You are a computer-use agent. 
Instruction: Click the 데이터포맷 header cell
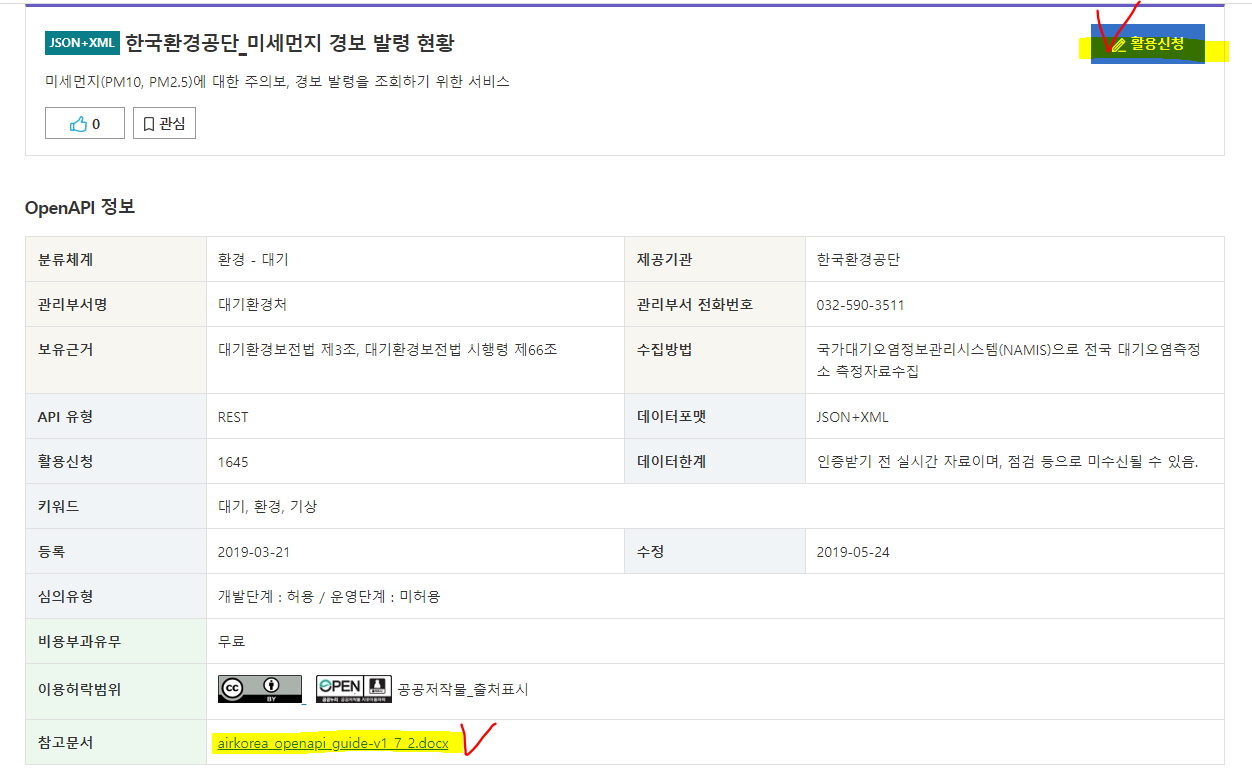(x=715, y=417)
